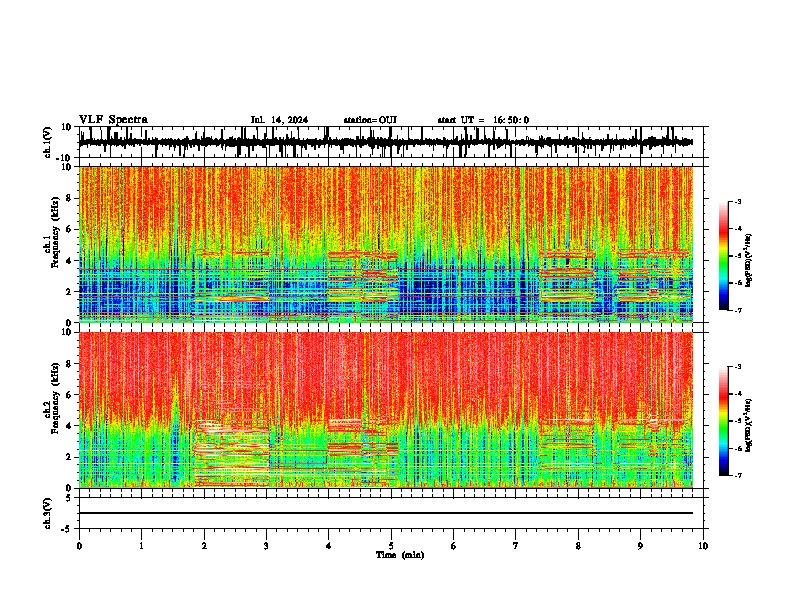The height and width of the screenshot is (612, 792).
Task: Click the 7 tick on the time axis
Action: (x=516, y=546)
